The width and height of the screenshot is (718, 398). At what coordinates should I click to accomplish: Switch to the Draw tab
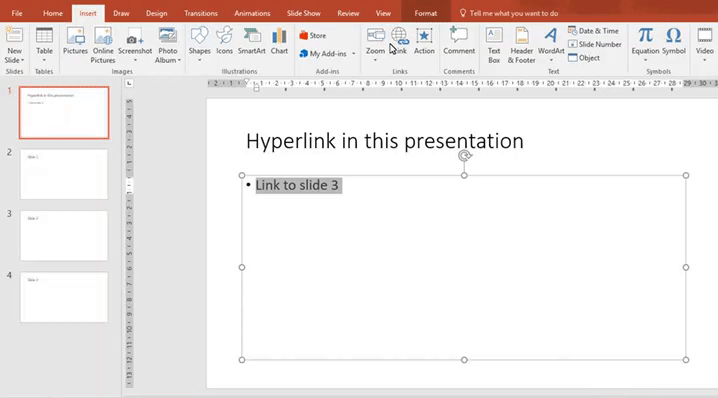(x=121, y=13)
